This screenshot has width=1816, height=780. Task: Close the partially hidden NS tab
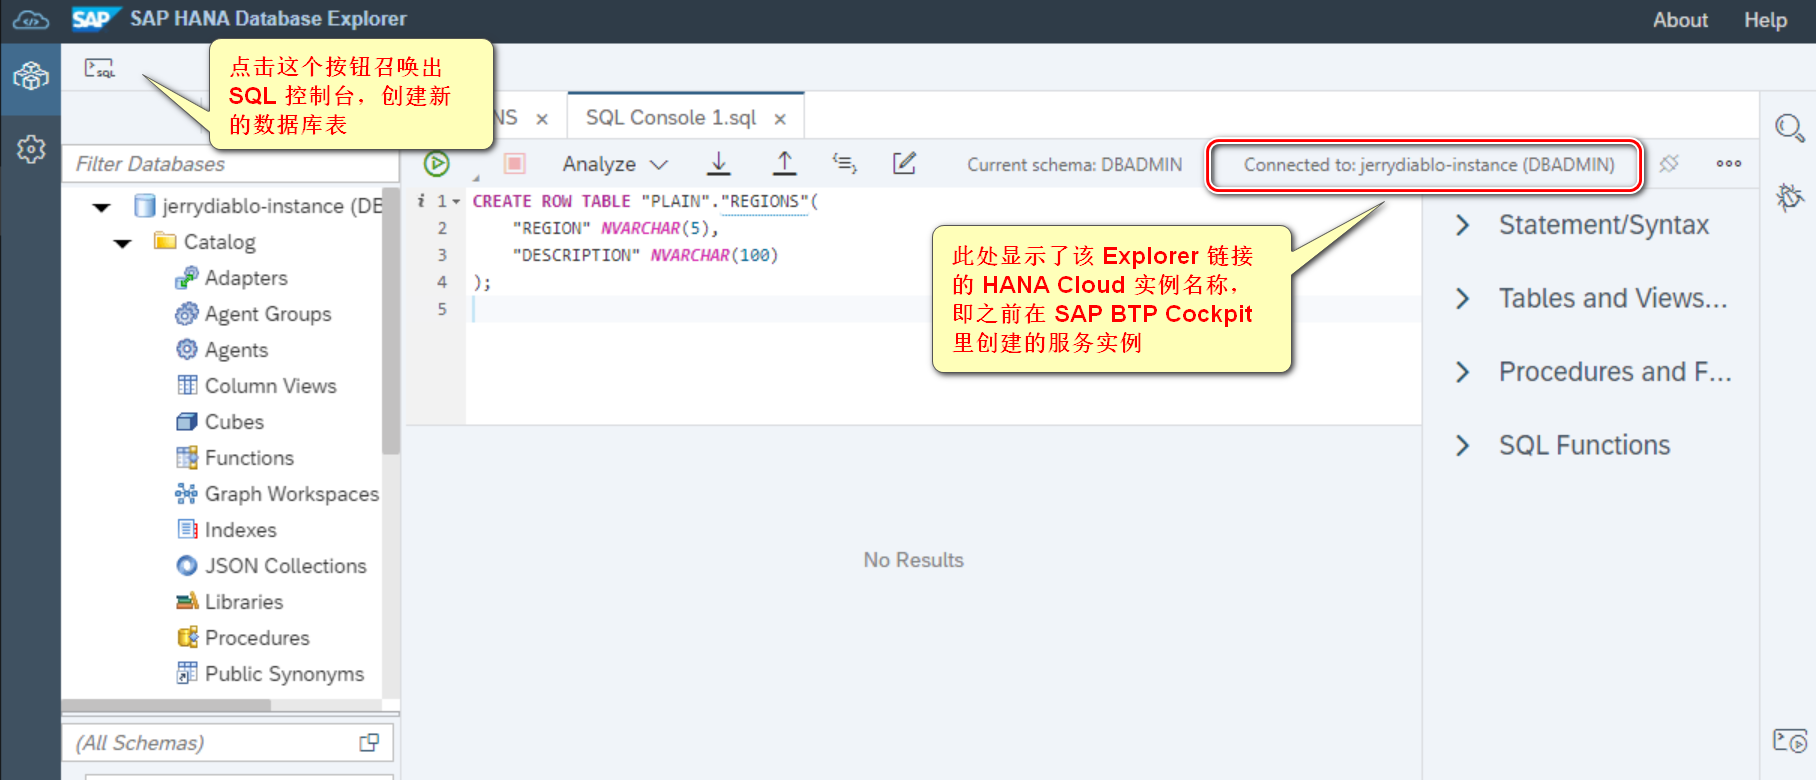(542, 119)
